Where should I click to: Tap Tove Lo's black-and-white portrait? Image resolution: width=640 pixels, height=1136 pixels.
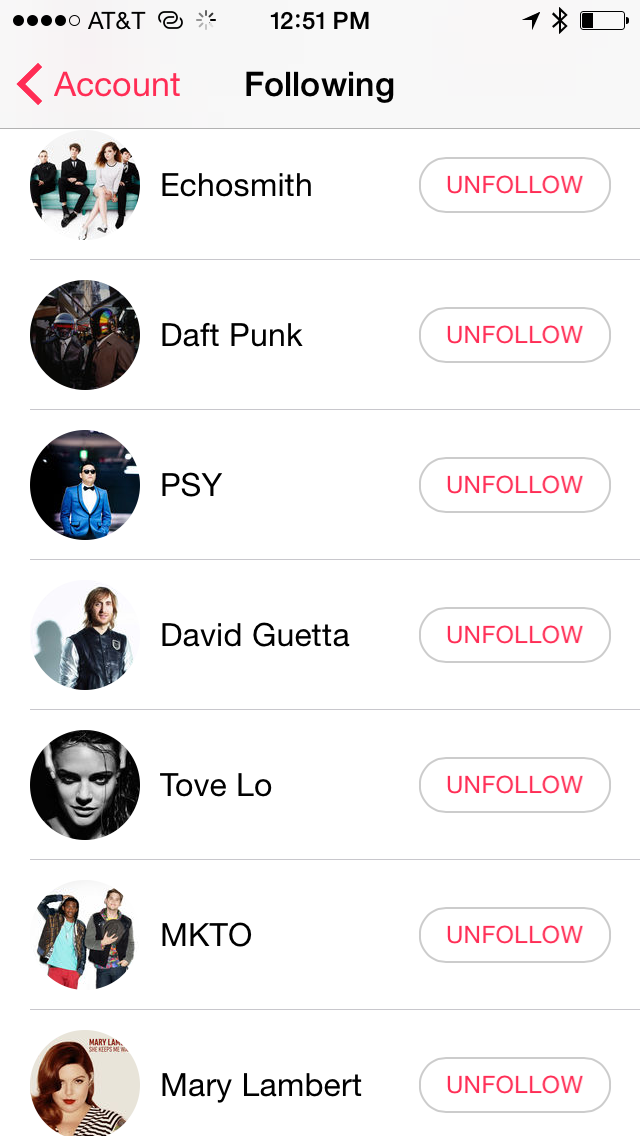85,785
